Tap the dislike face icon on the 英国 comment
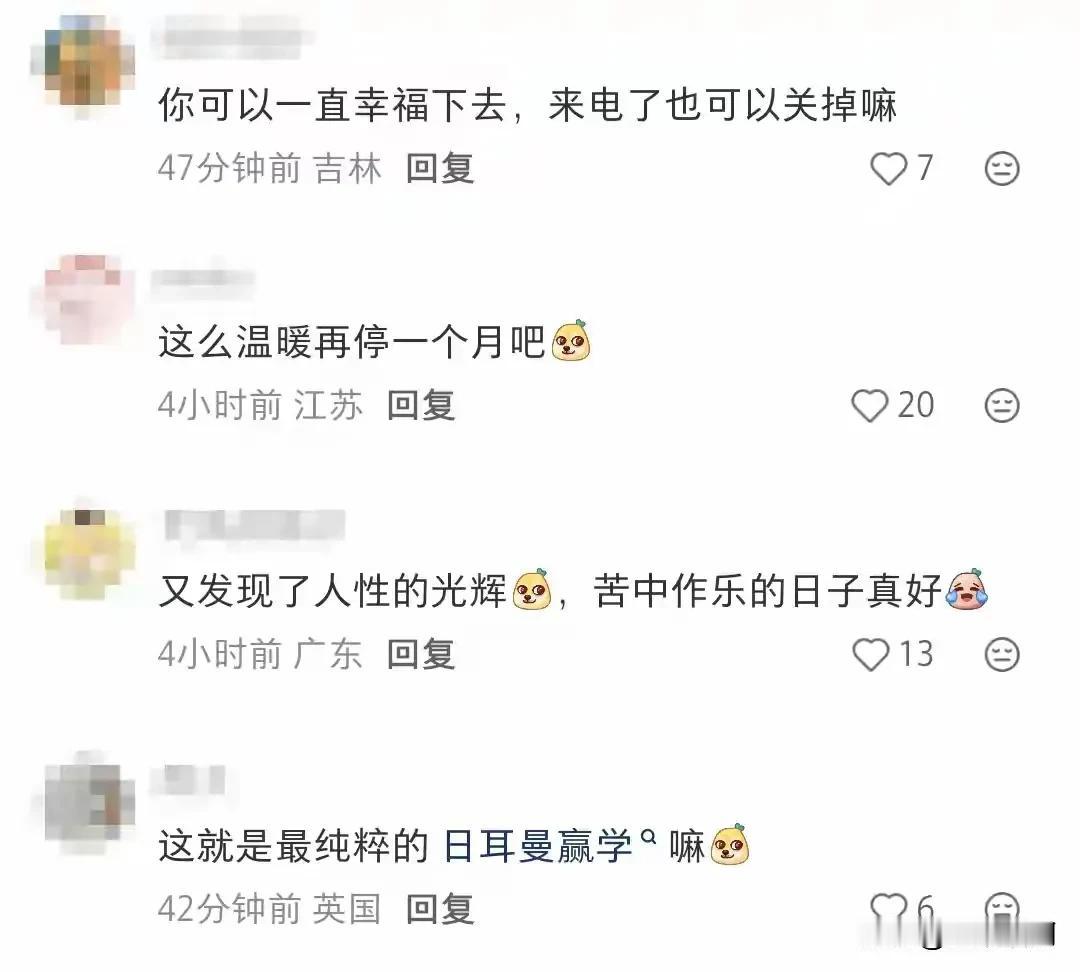This screenshot has width=1080, height=972. 1001,909
